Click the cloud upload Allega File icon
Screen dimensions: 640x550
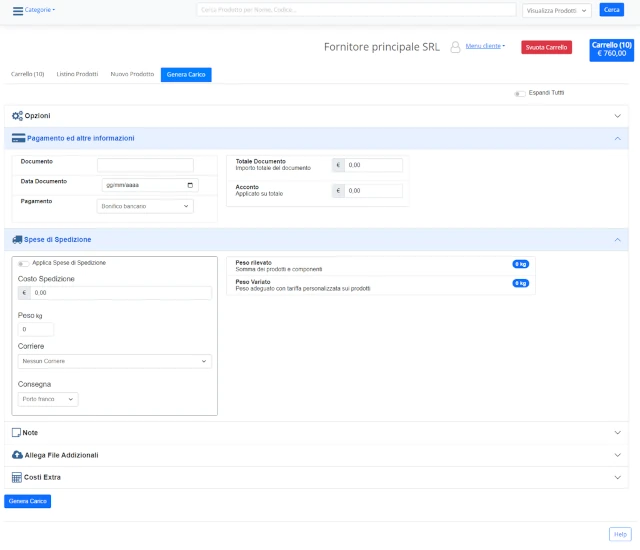coord(18,455)
